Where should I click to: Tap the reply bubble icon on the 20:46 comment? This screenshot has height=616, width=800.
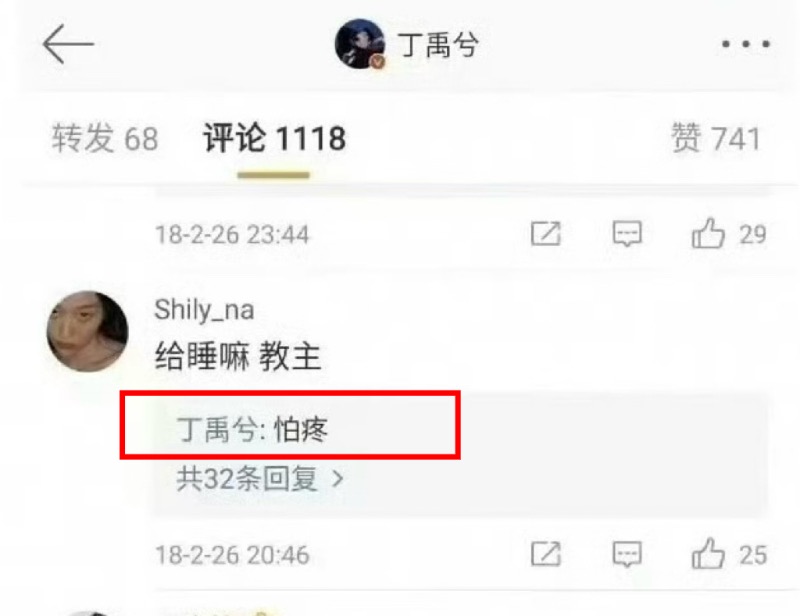[627, 554]
